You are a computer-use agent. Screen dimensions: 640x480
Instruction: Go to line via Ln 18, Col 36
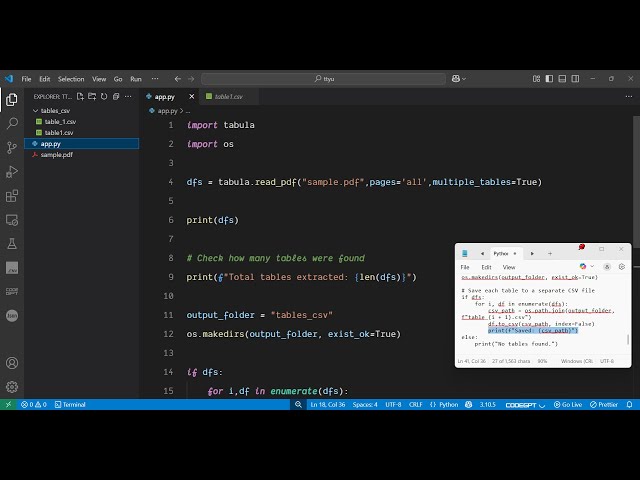[328, 404]
